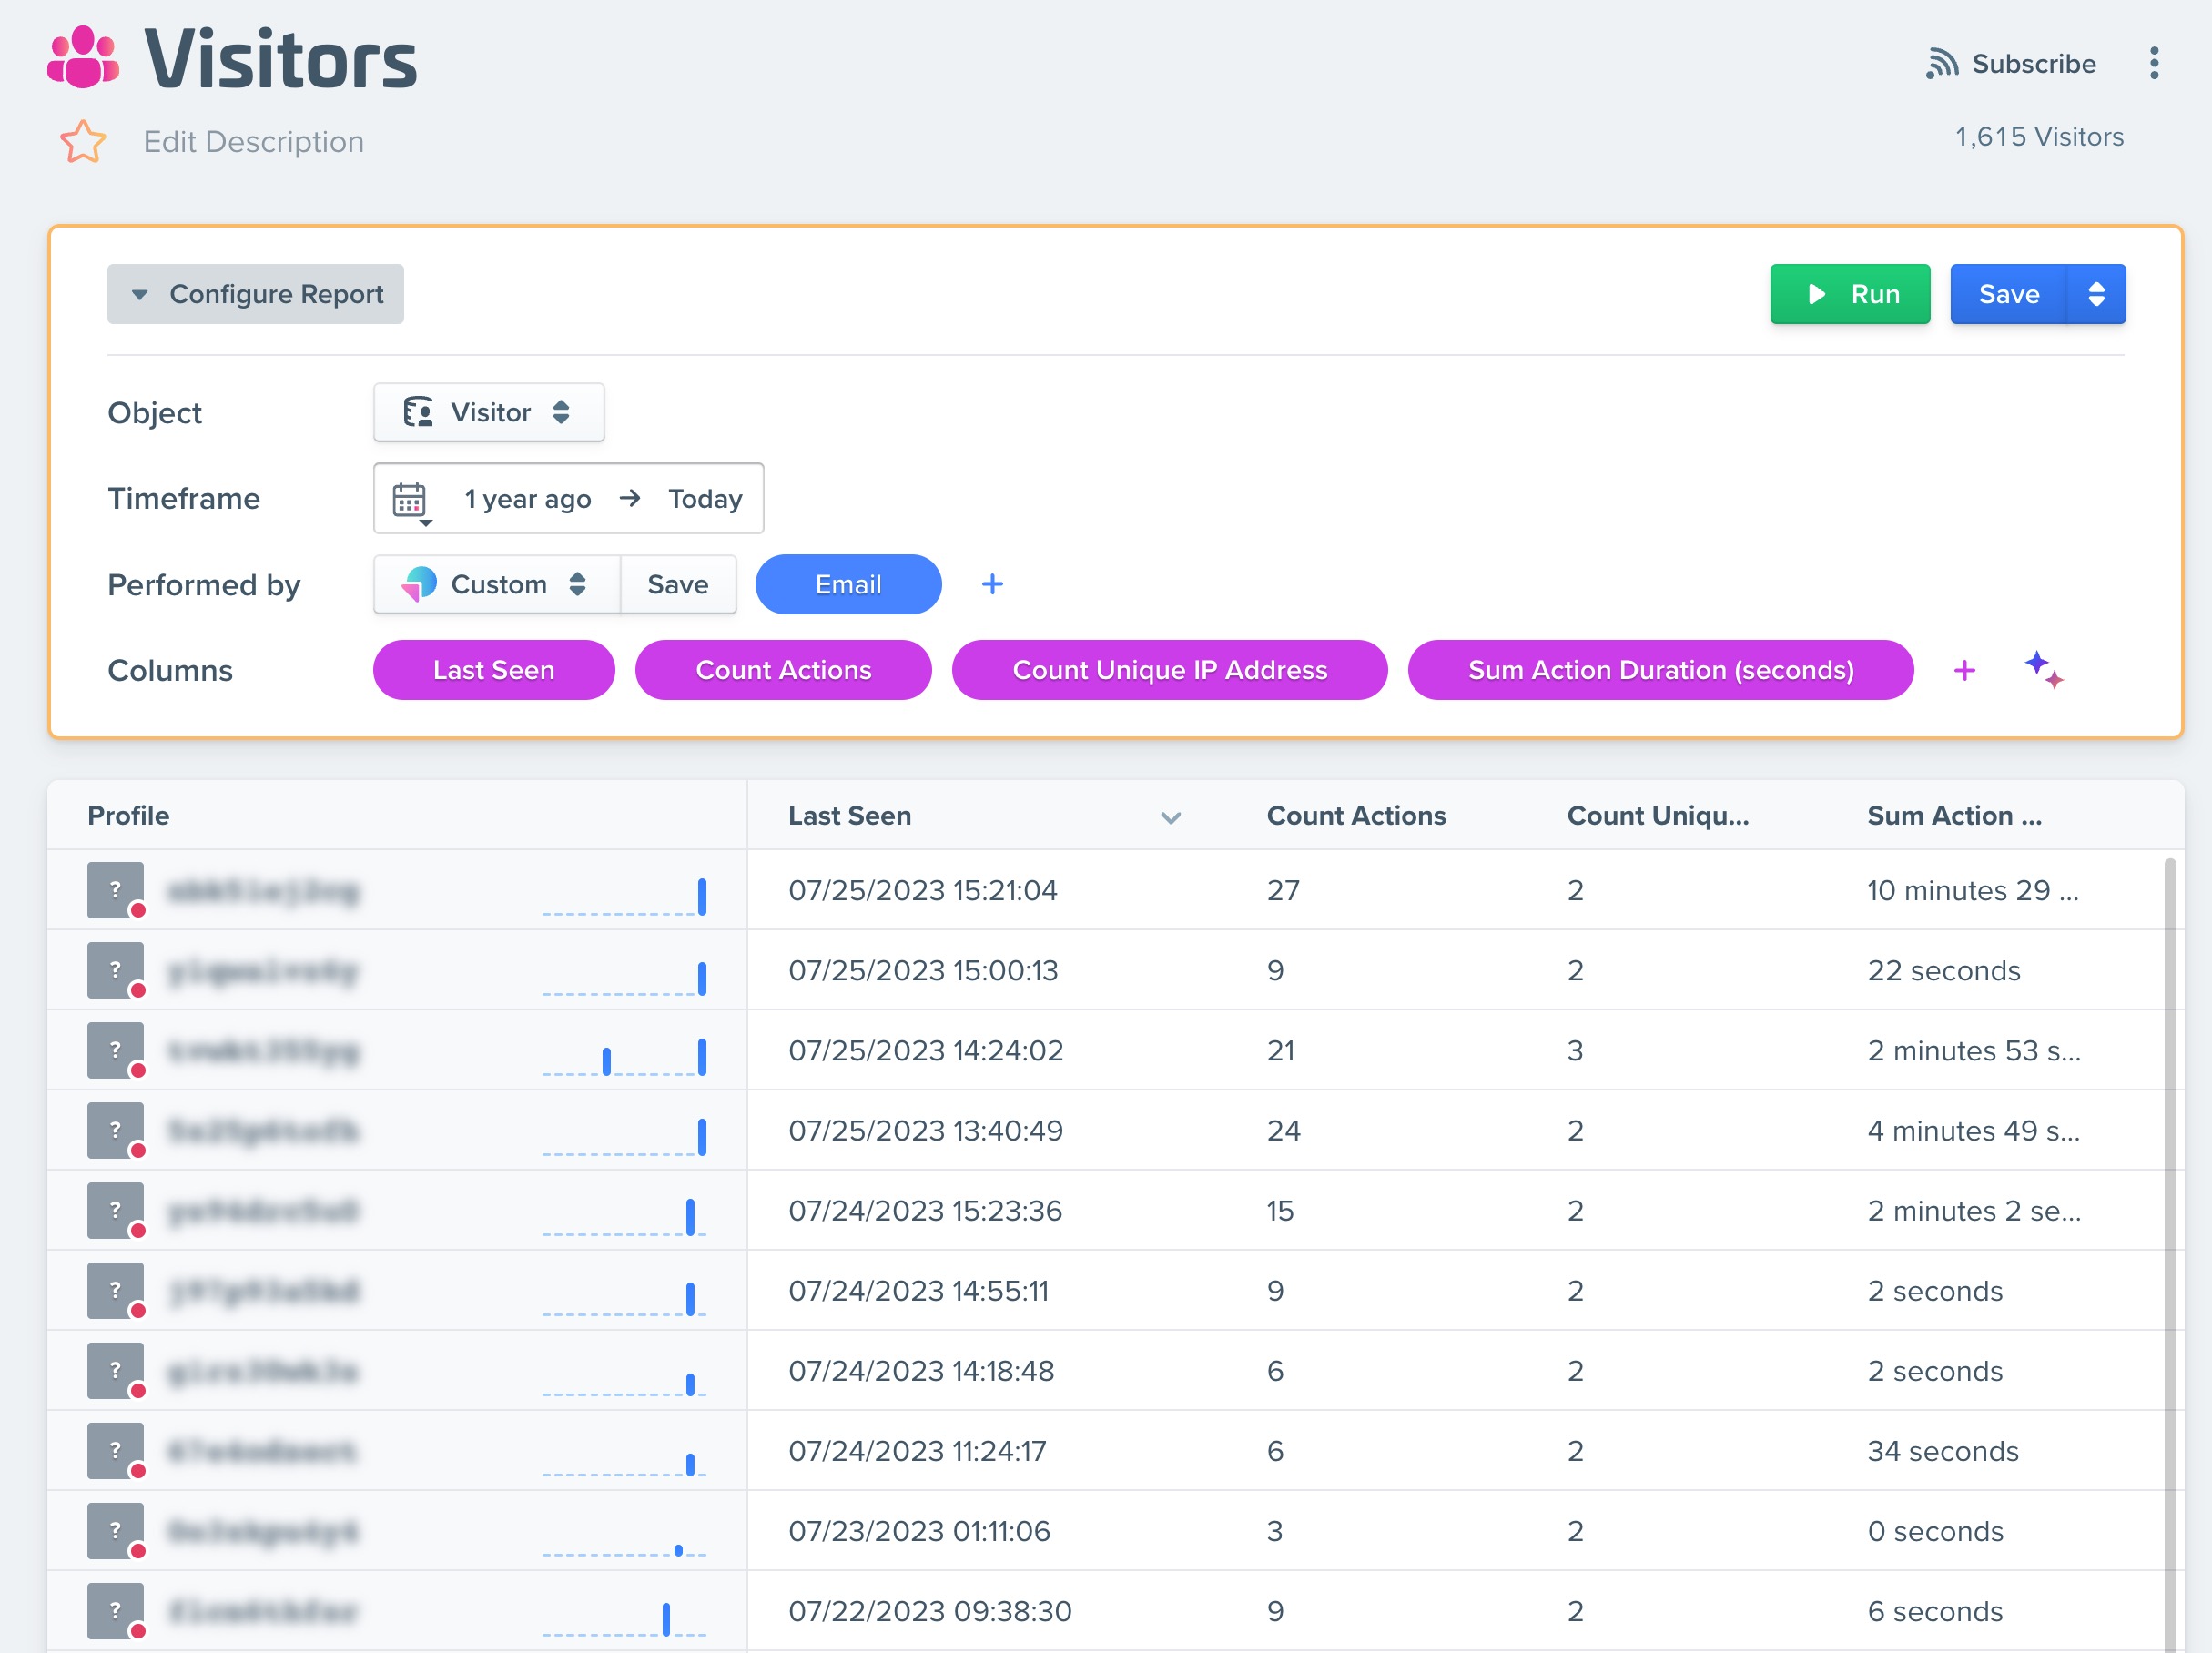The width and height of the screenshot is (2212, 1653).
Task: Click first row's unknown profile avatar
Action: (x=115, y=889)
